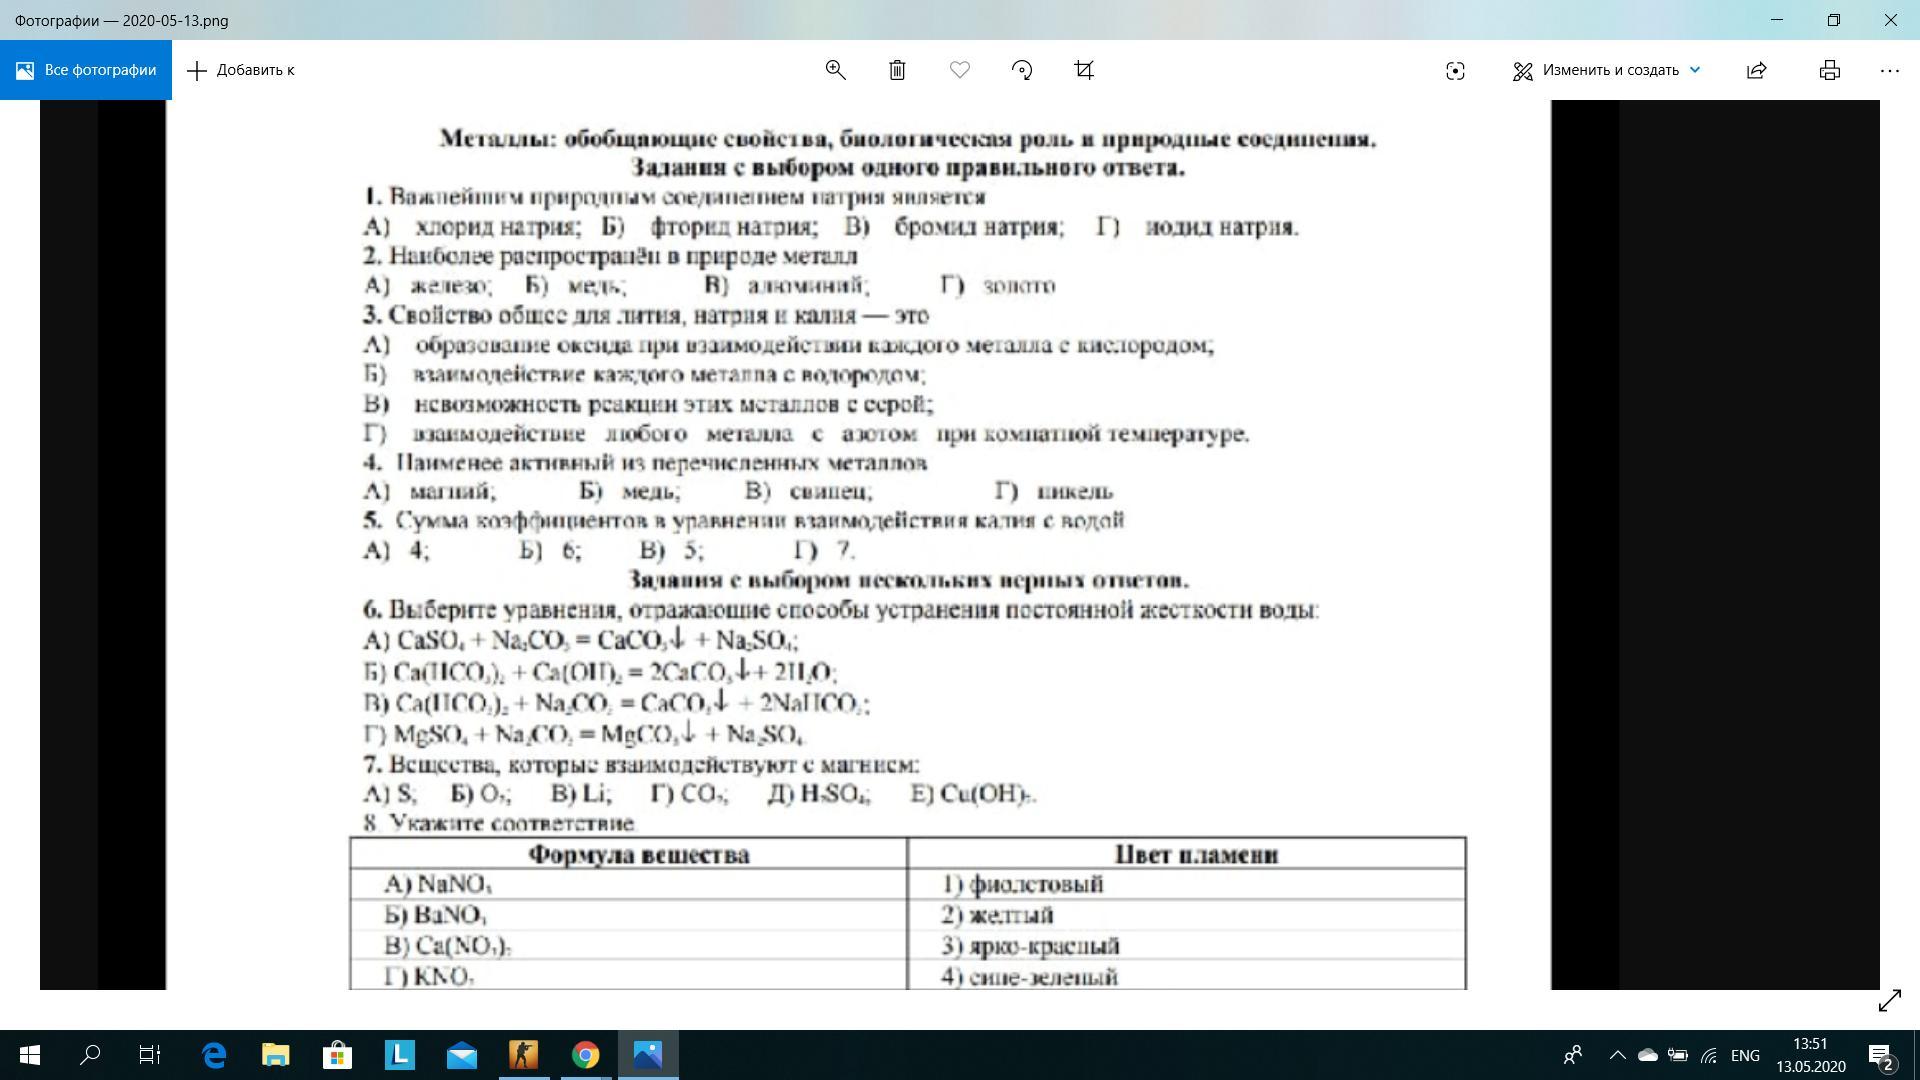
Task: Open taskbar search
Action: click(x=90, y=1055)
